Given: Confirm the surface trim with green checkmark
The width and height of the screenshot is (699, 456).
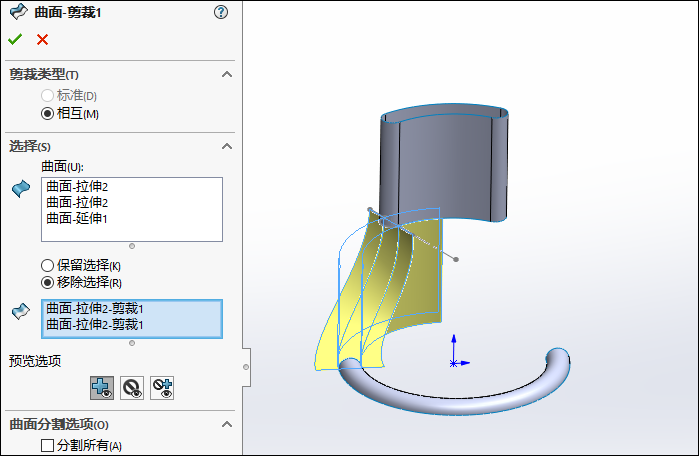Looking at the screenshot, I should click(15, 39).
